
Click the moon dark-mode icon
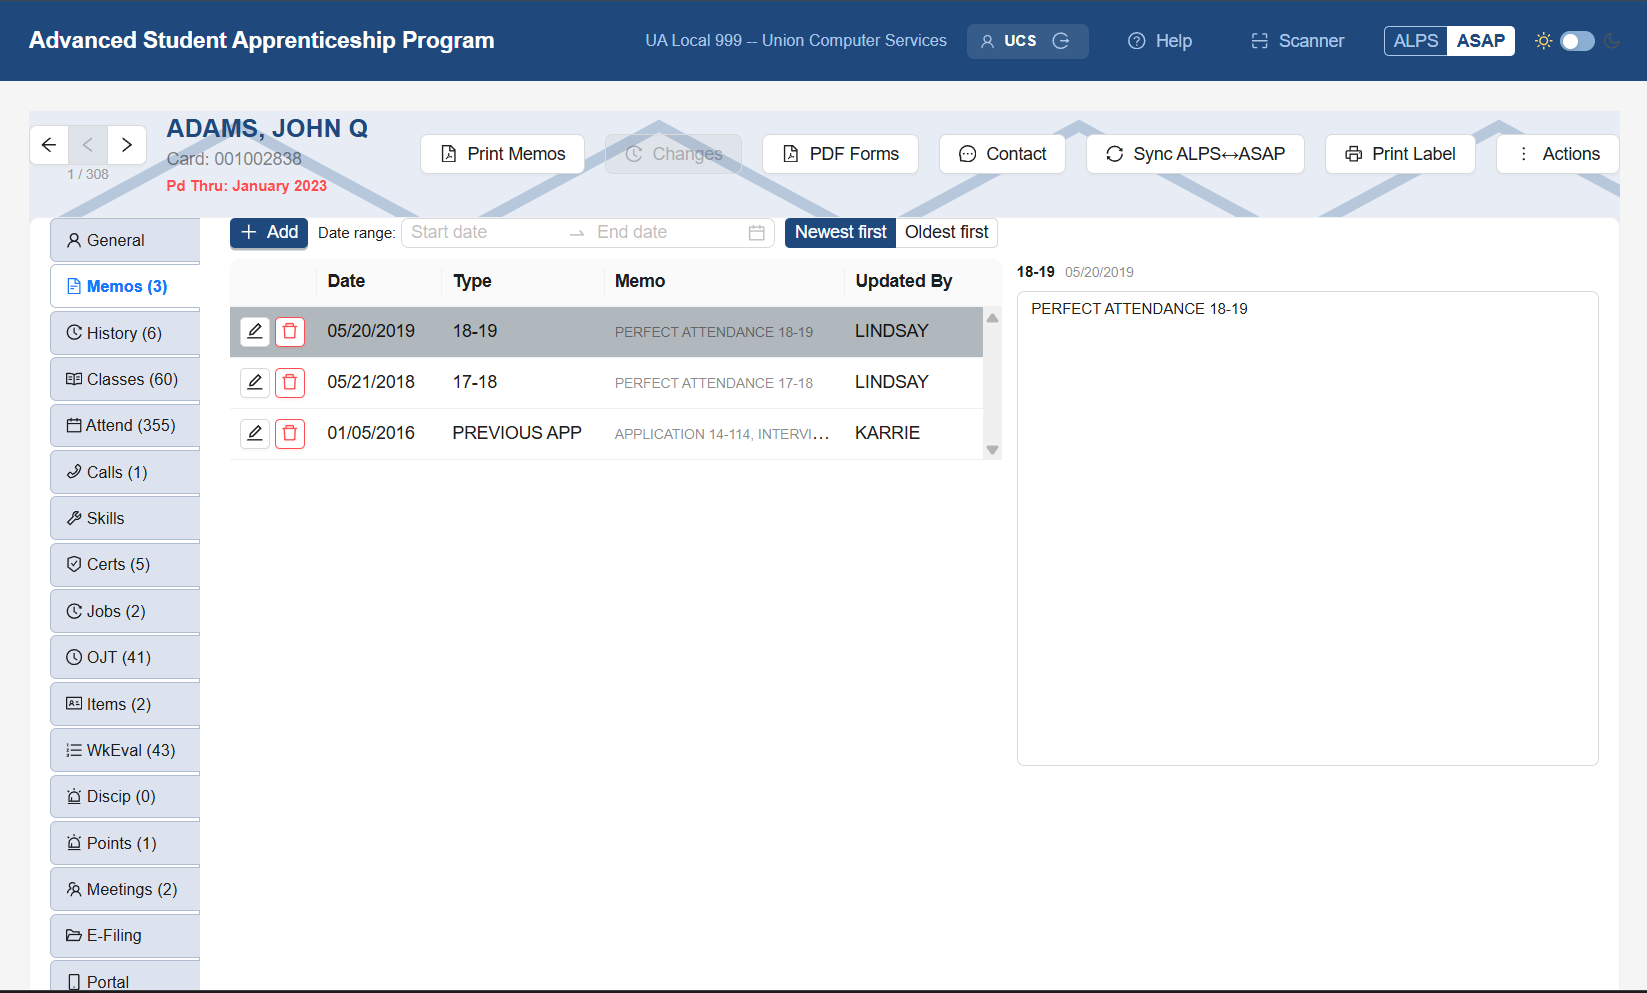[1611, 41]
